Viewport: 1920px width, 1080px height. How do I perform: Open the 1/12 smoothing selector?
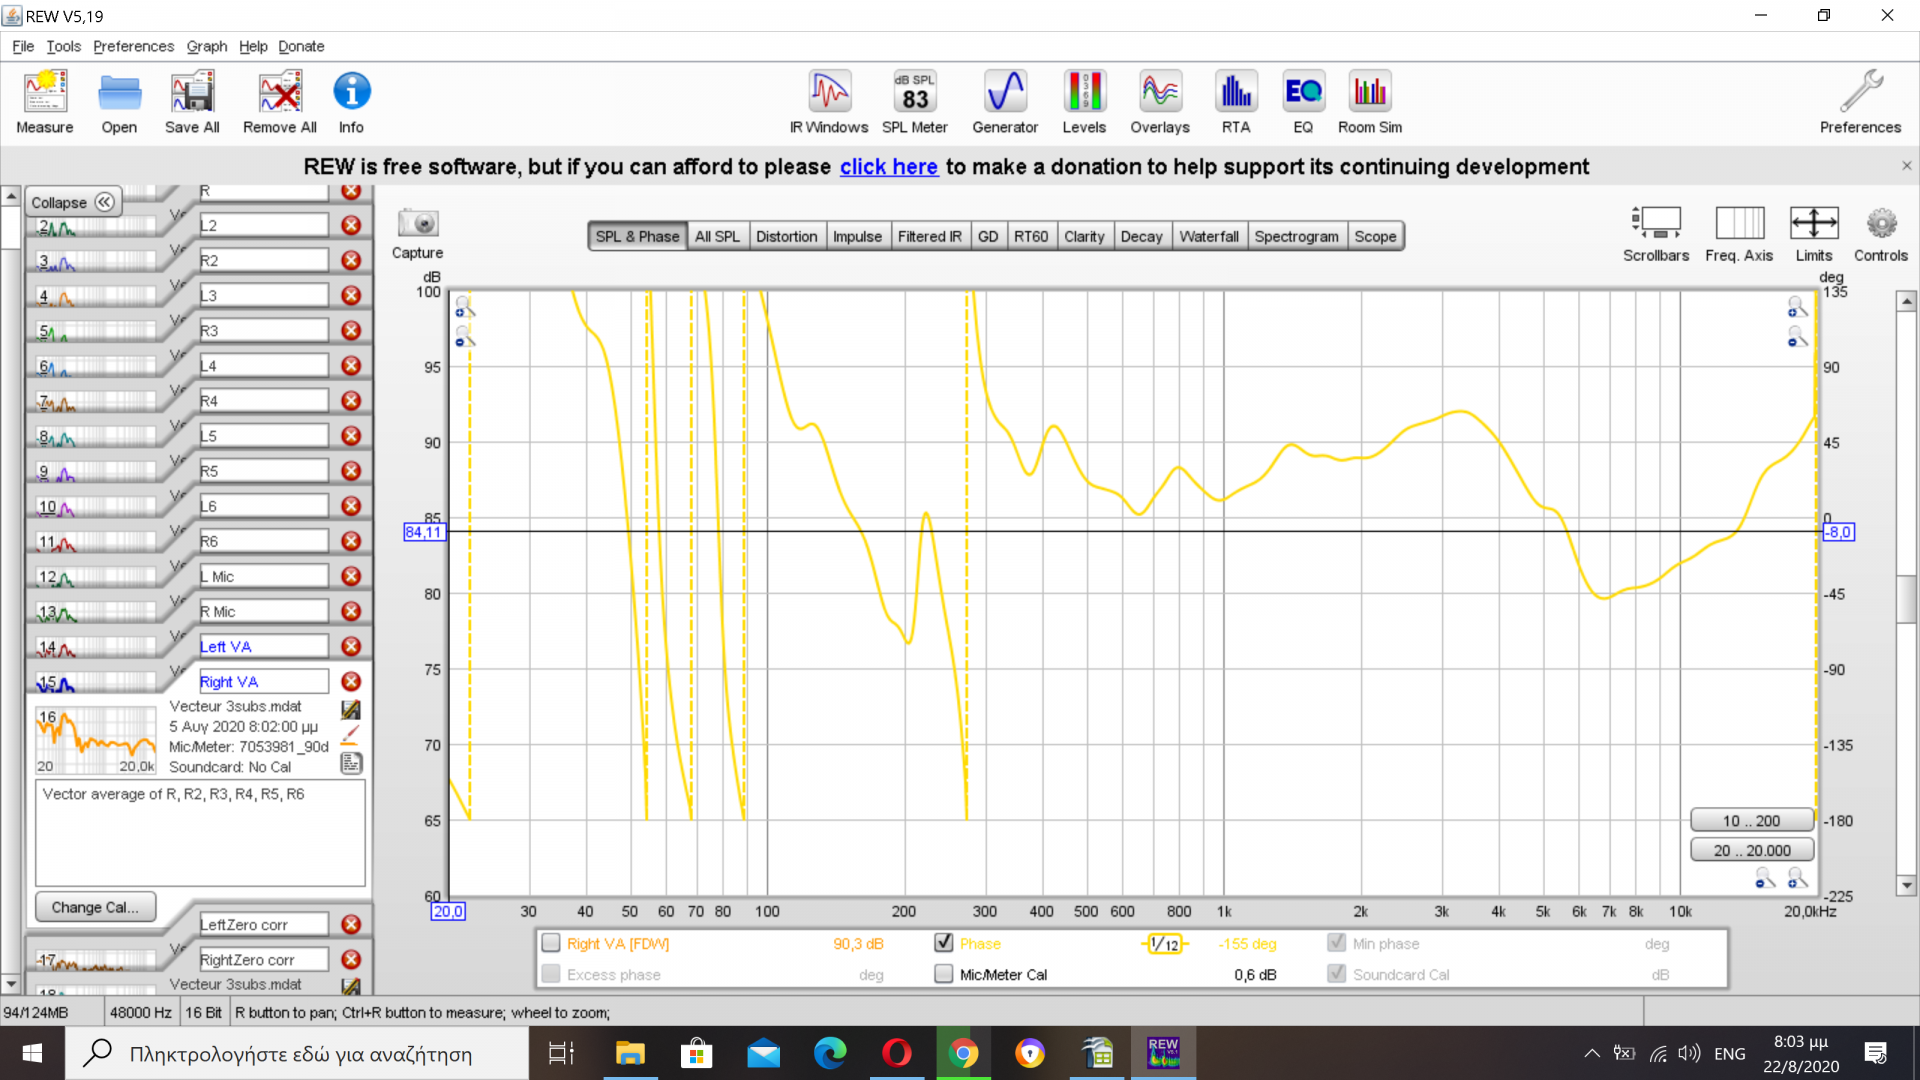(x=1164, y=944)
